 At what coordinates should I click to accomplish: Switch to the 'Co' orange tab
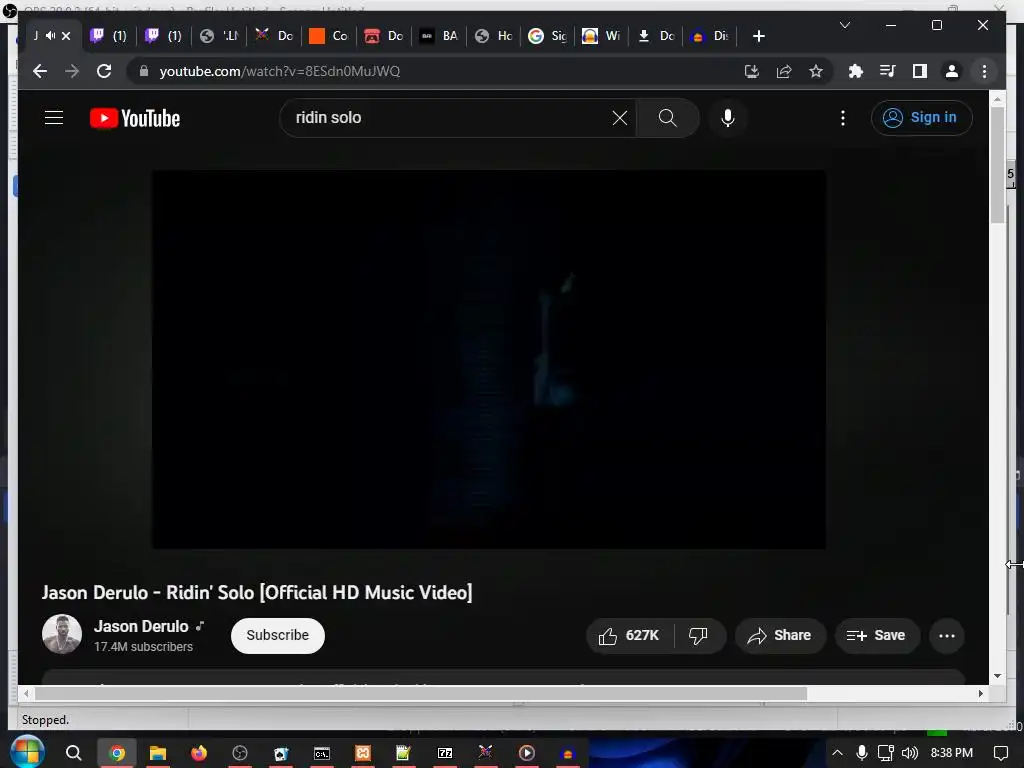328,36
